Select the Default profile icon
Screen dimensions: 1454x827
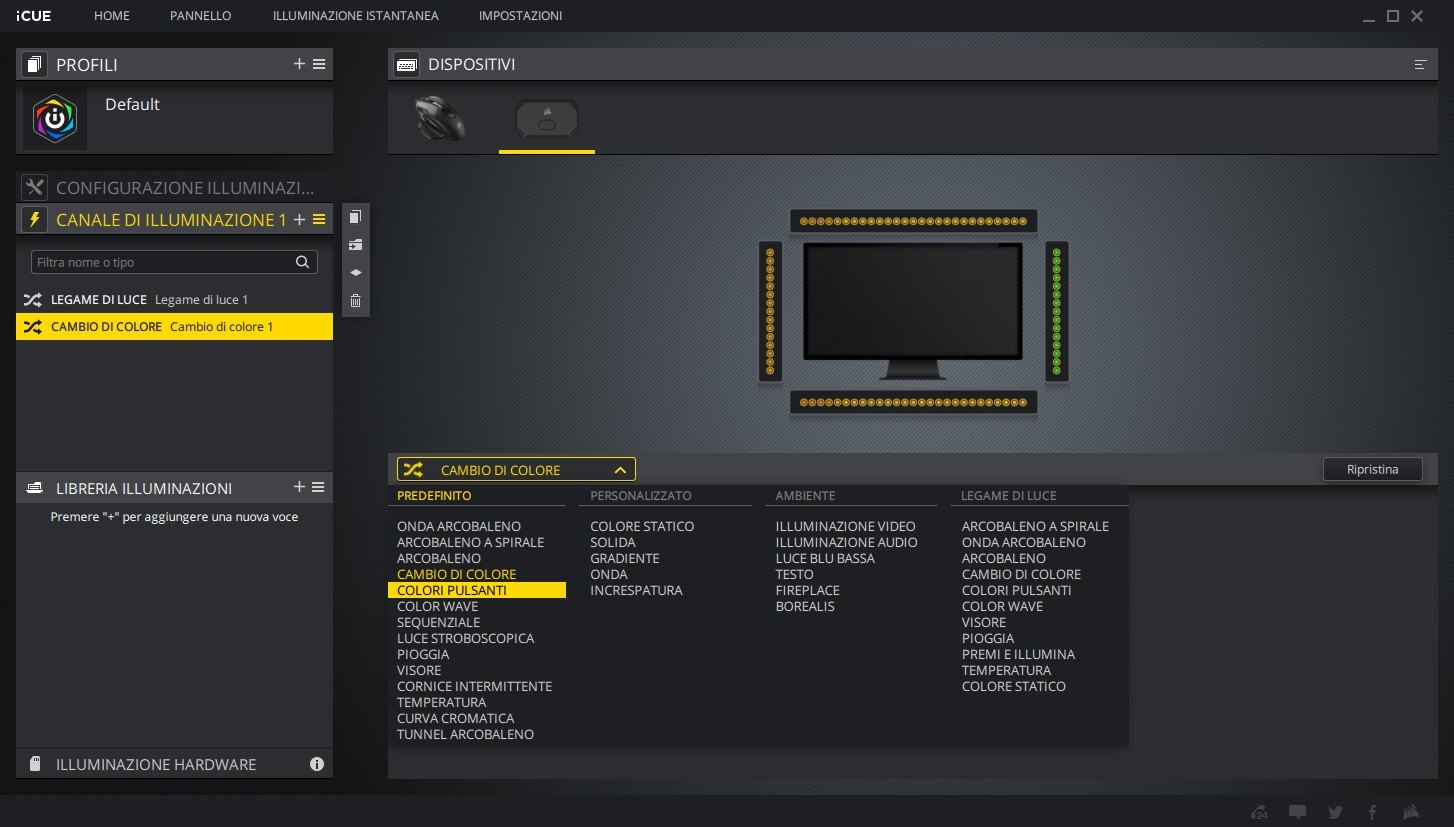(x=55, y=118)
